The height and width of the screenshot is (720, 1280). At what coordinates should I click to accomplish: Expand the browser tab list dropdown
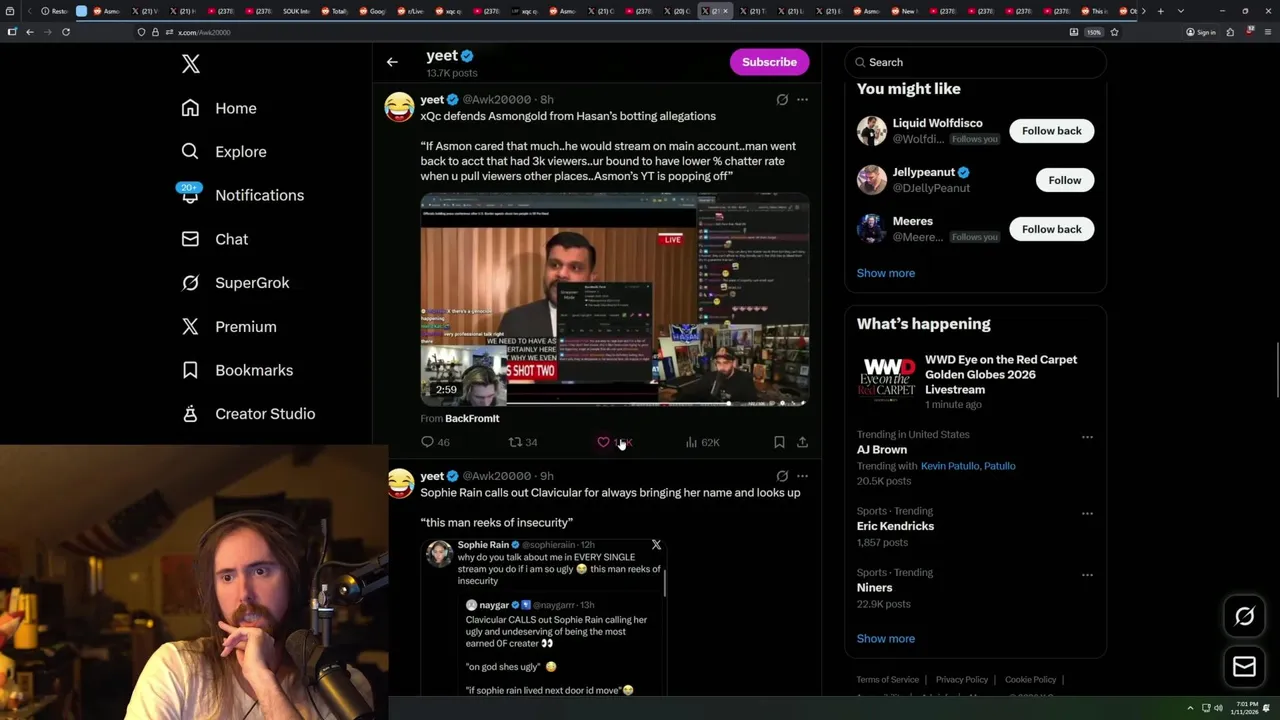tap(1181, 11)
